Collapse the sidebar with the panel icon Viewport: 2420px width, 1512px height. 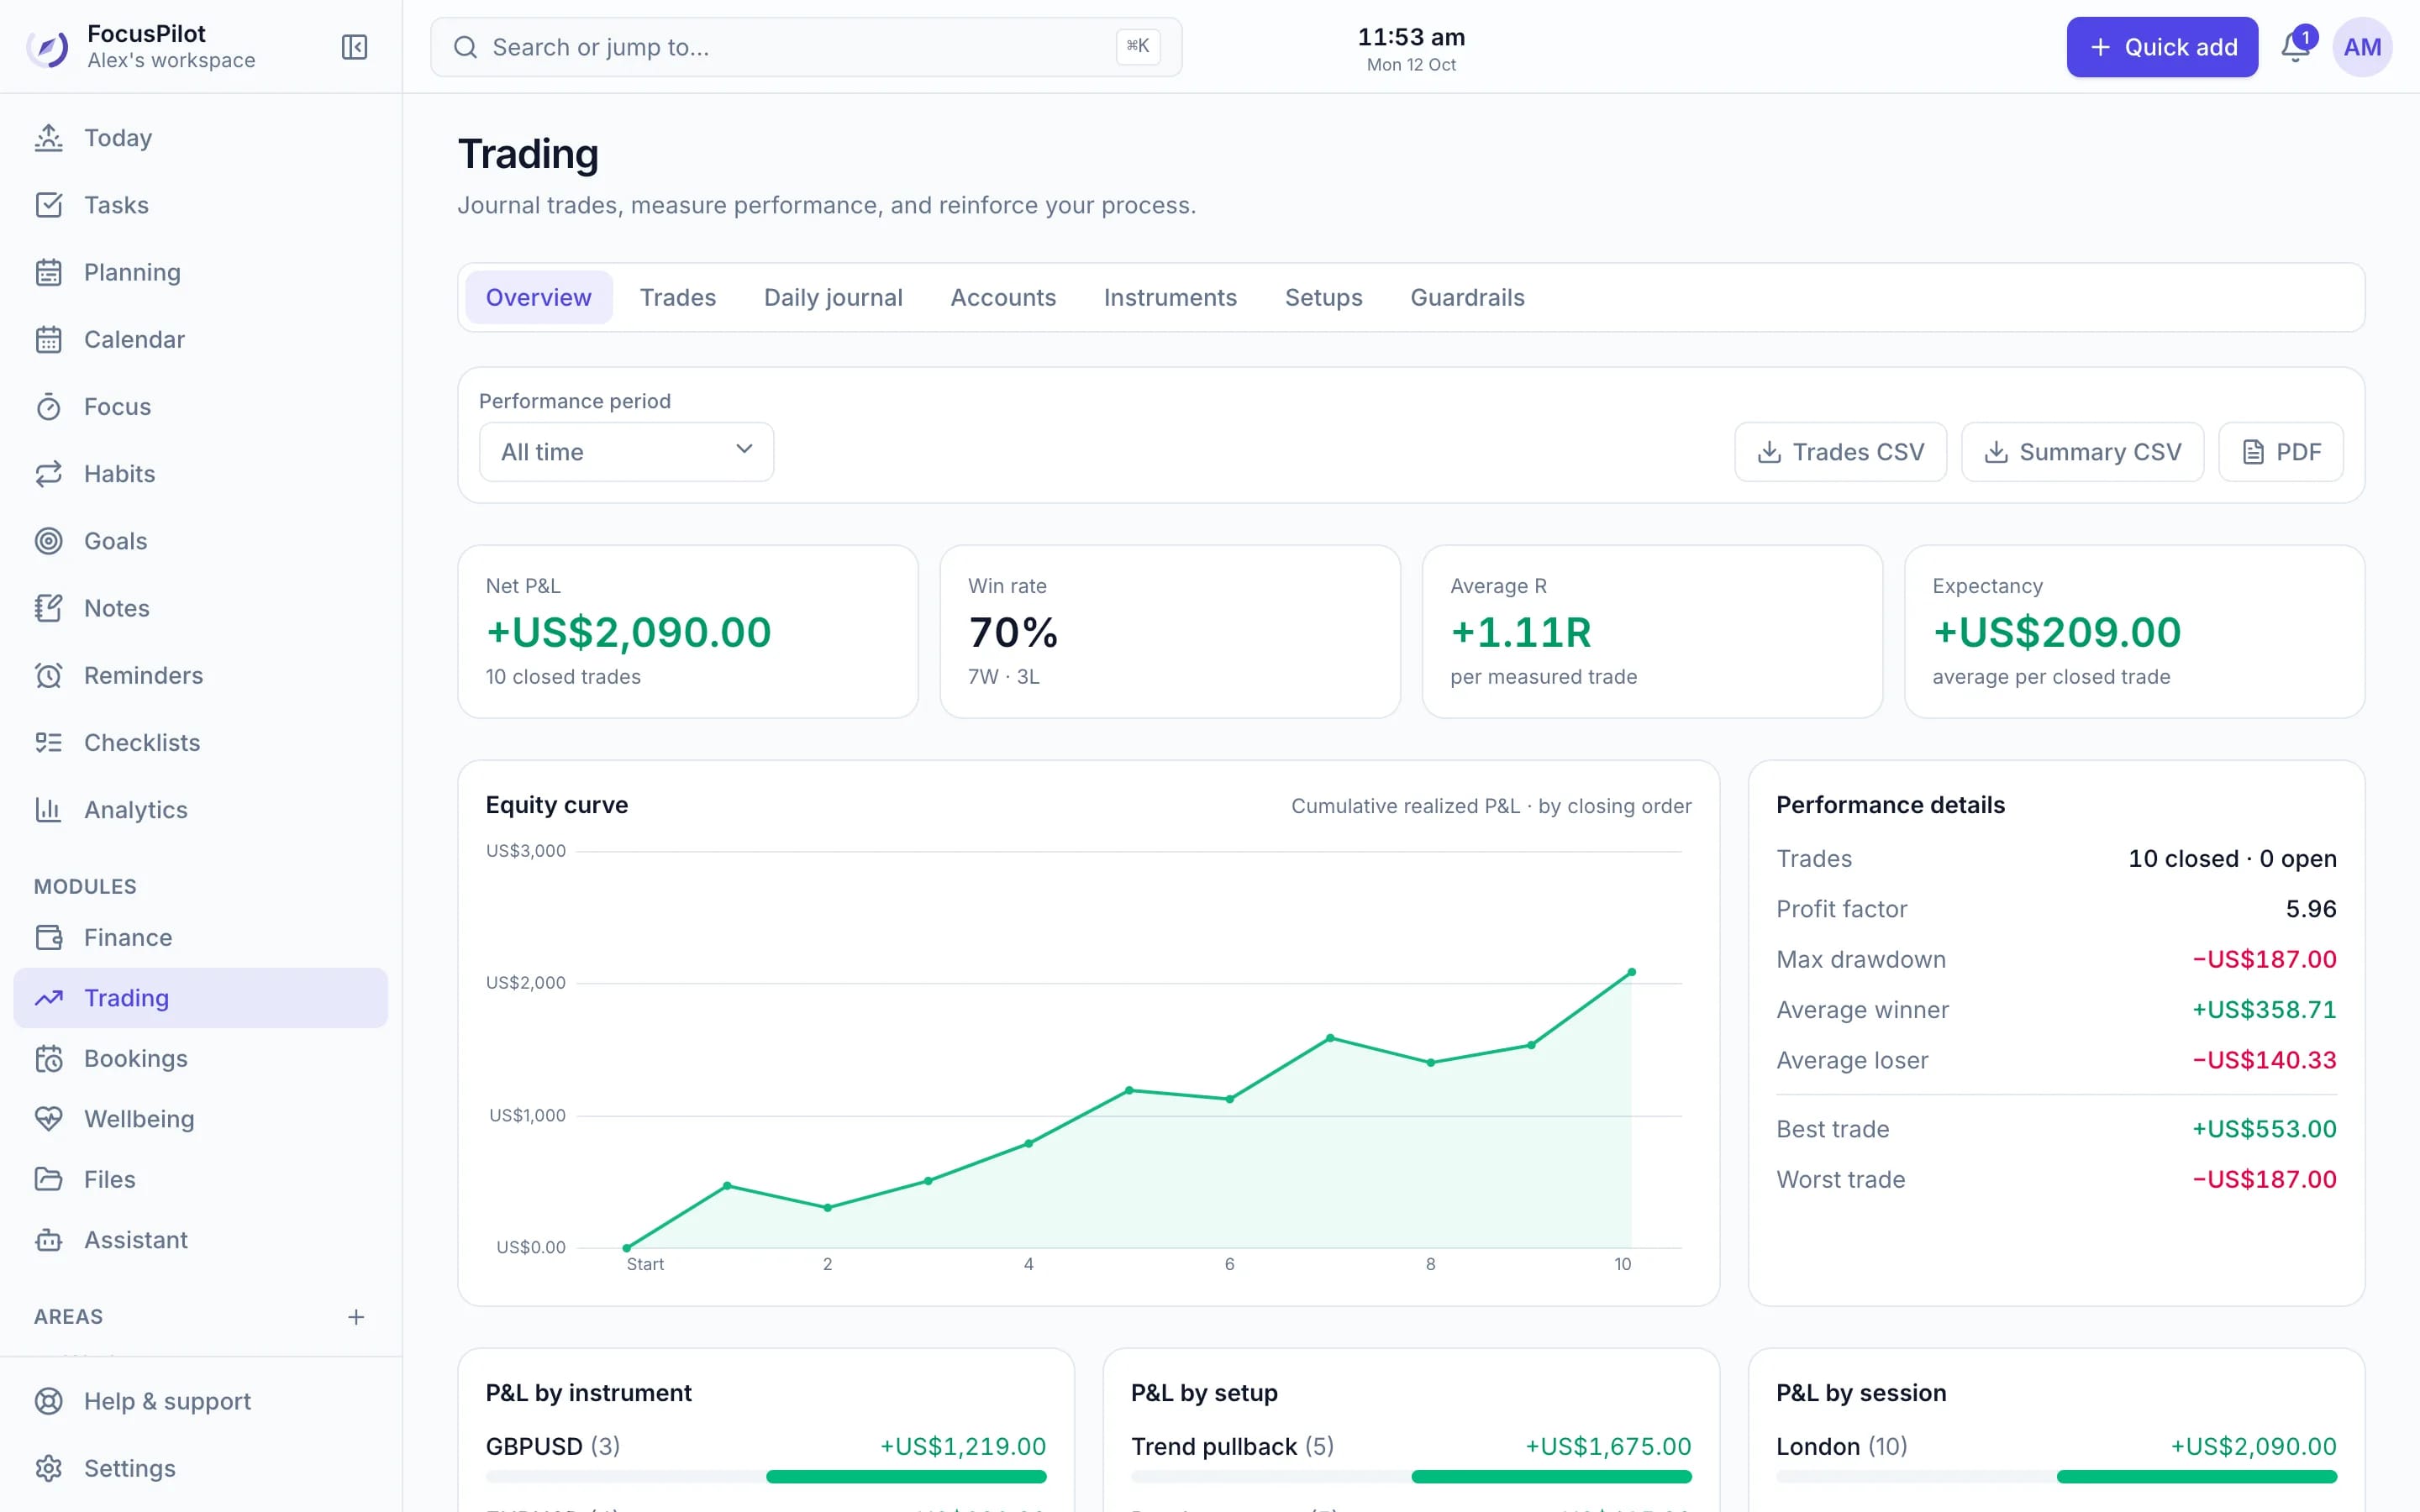pos(354,47)
